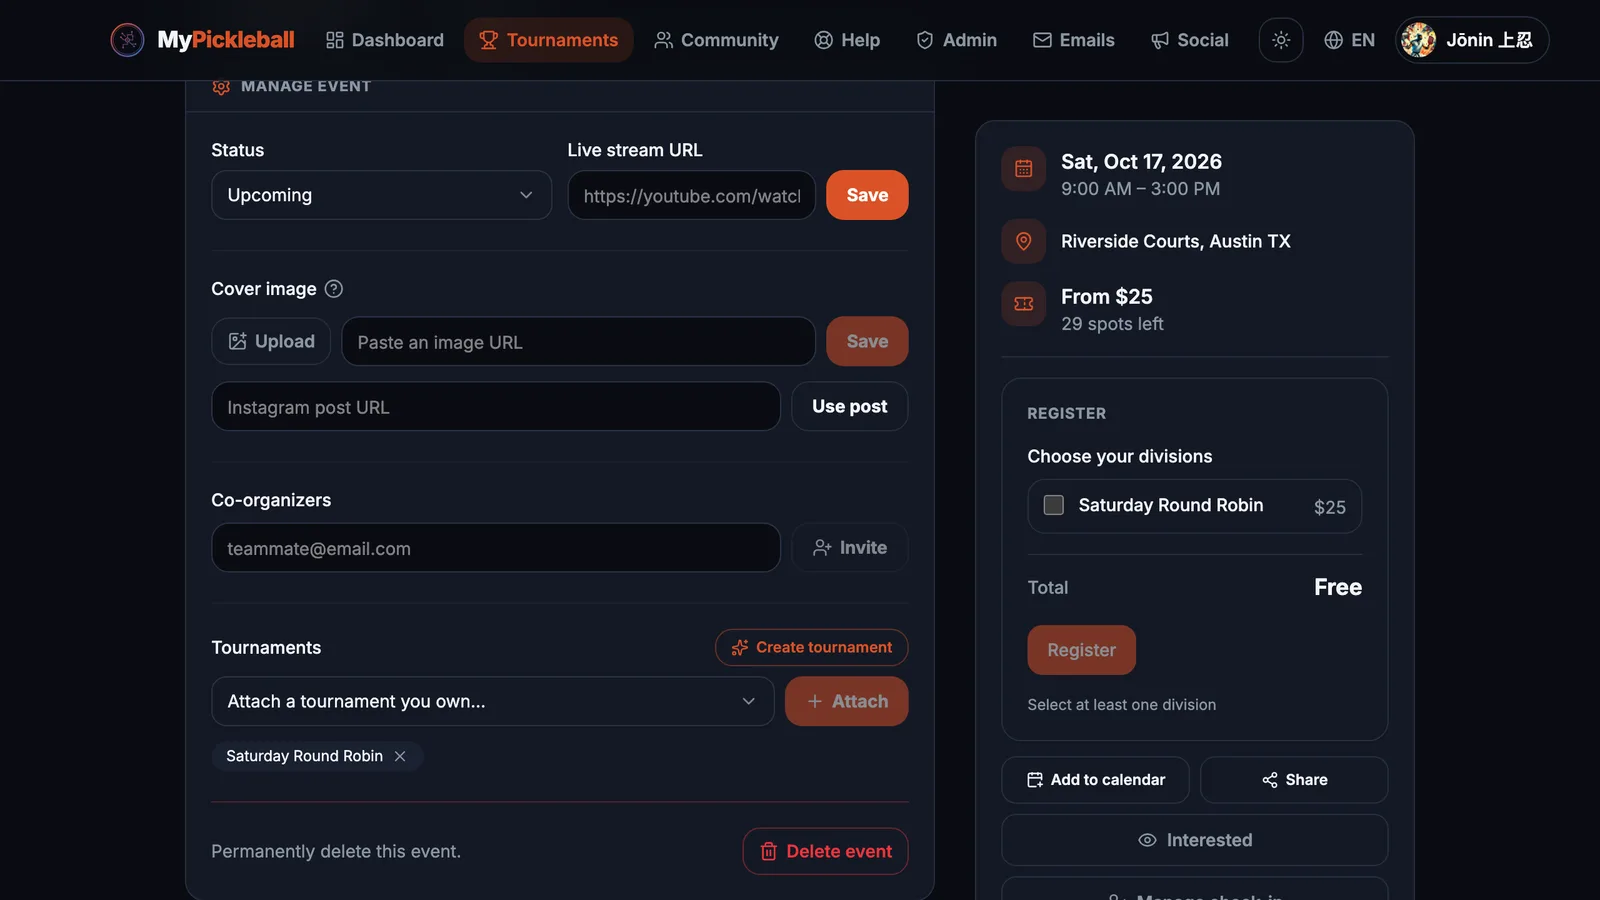Open the EN language selector
1600x900 pixels.
point(1349,40)
